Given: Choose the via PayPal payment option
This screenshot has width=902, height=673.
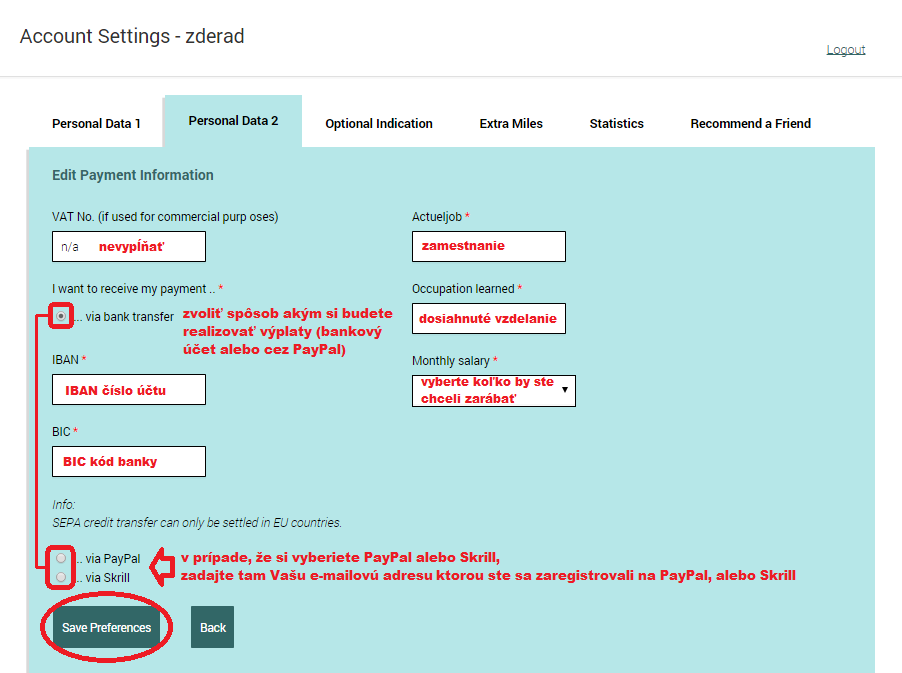Looking at the screenshot, I should click(x=62, y=558).
